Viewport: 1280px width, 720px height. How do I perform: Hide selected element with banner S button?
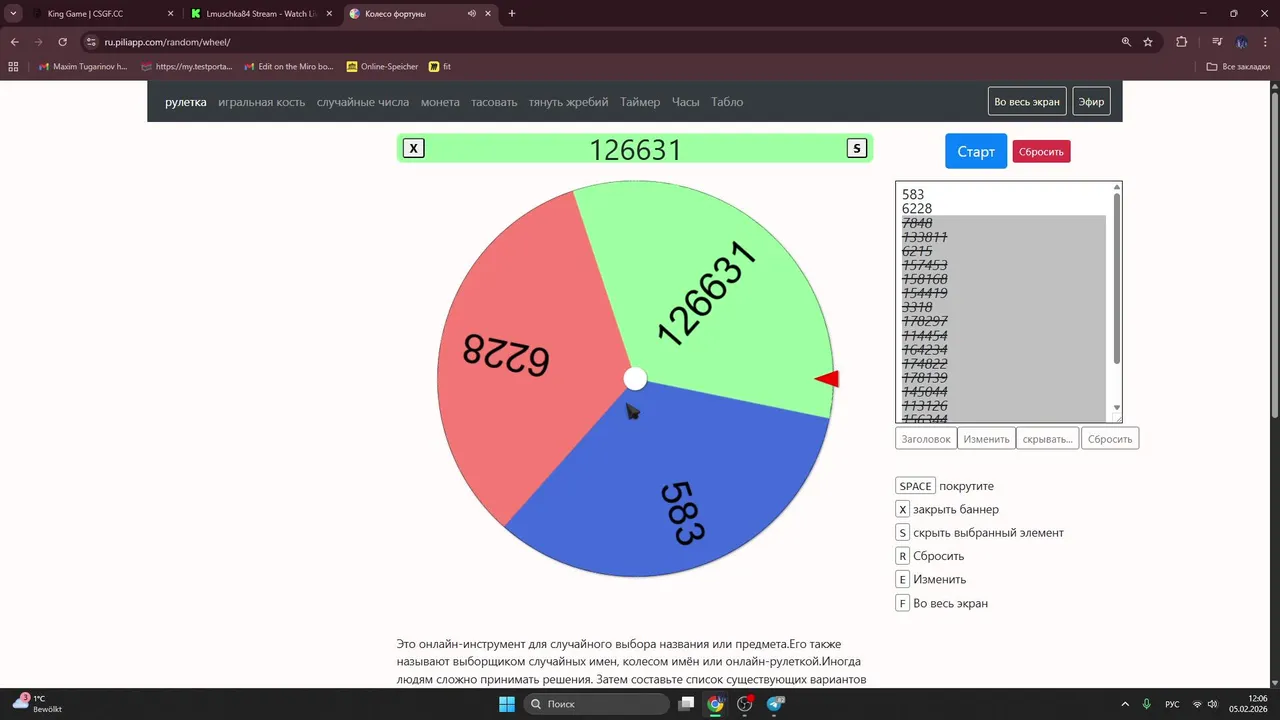pos(856,148)
